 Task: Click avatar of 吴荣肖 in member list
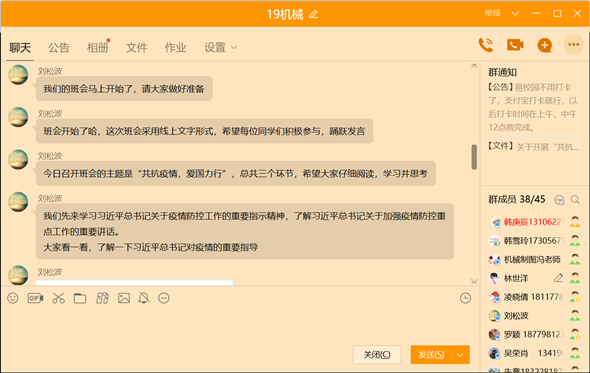pyautogui.click(x=494, y=353)
